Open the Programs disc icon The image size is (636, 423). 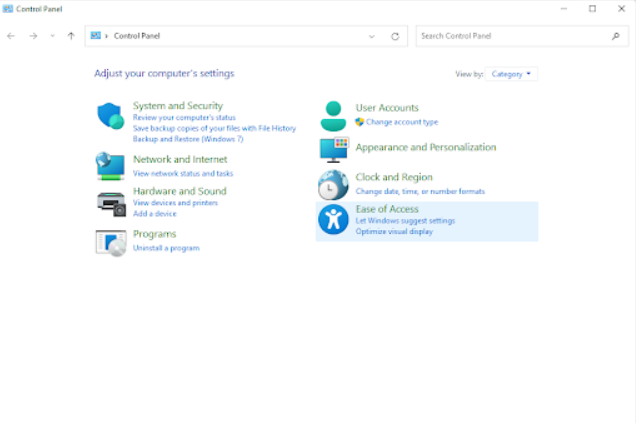click(x=111, y=243)
